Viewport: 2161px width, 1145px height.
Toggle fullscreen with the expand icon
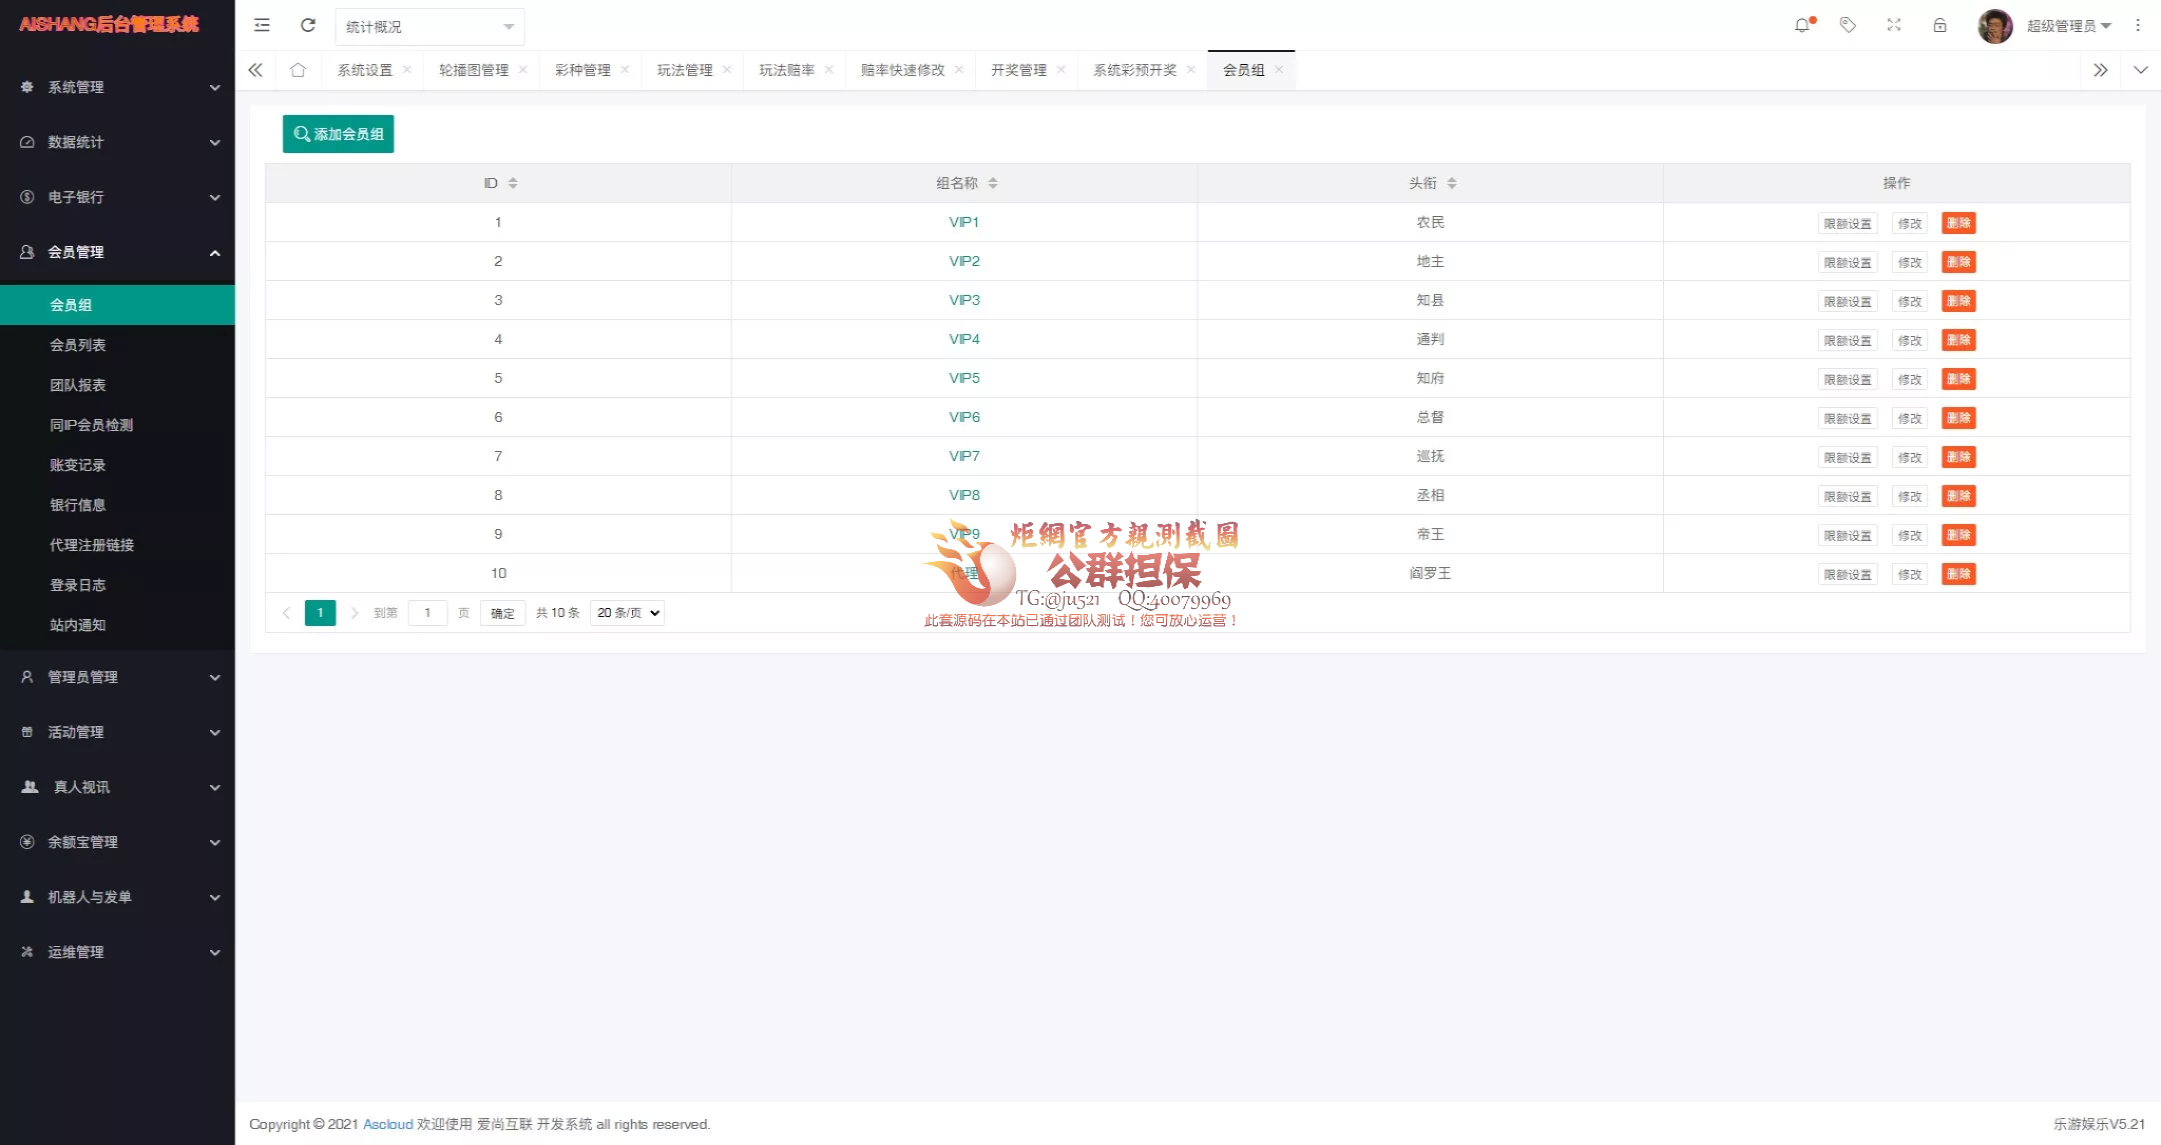1894,26
